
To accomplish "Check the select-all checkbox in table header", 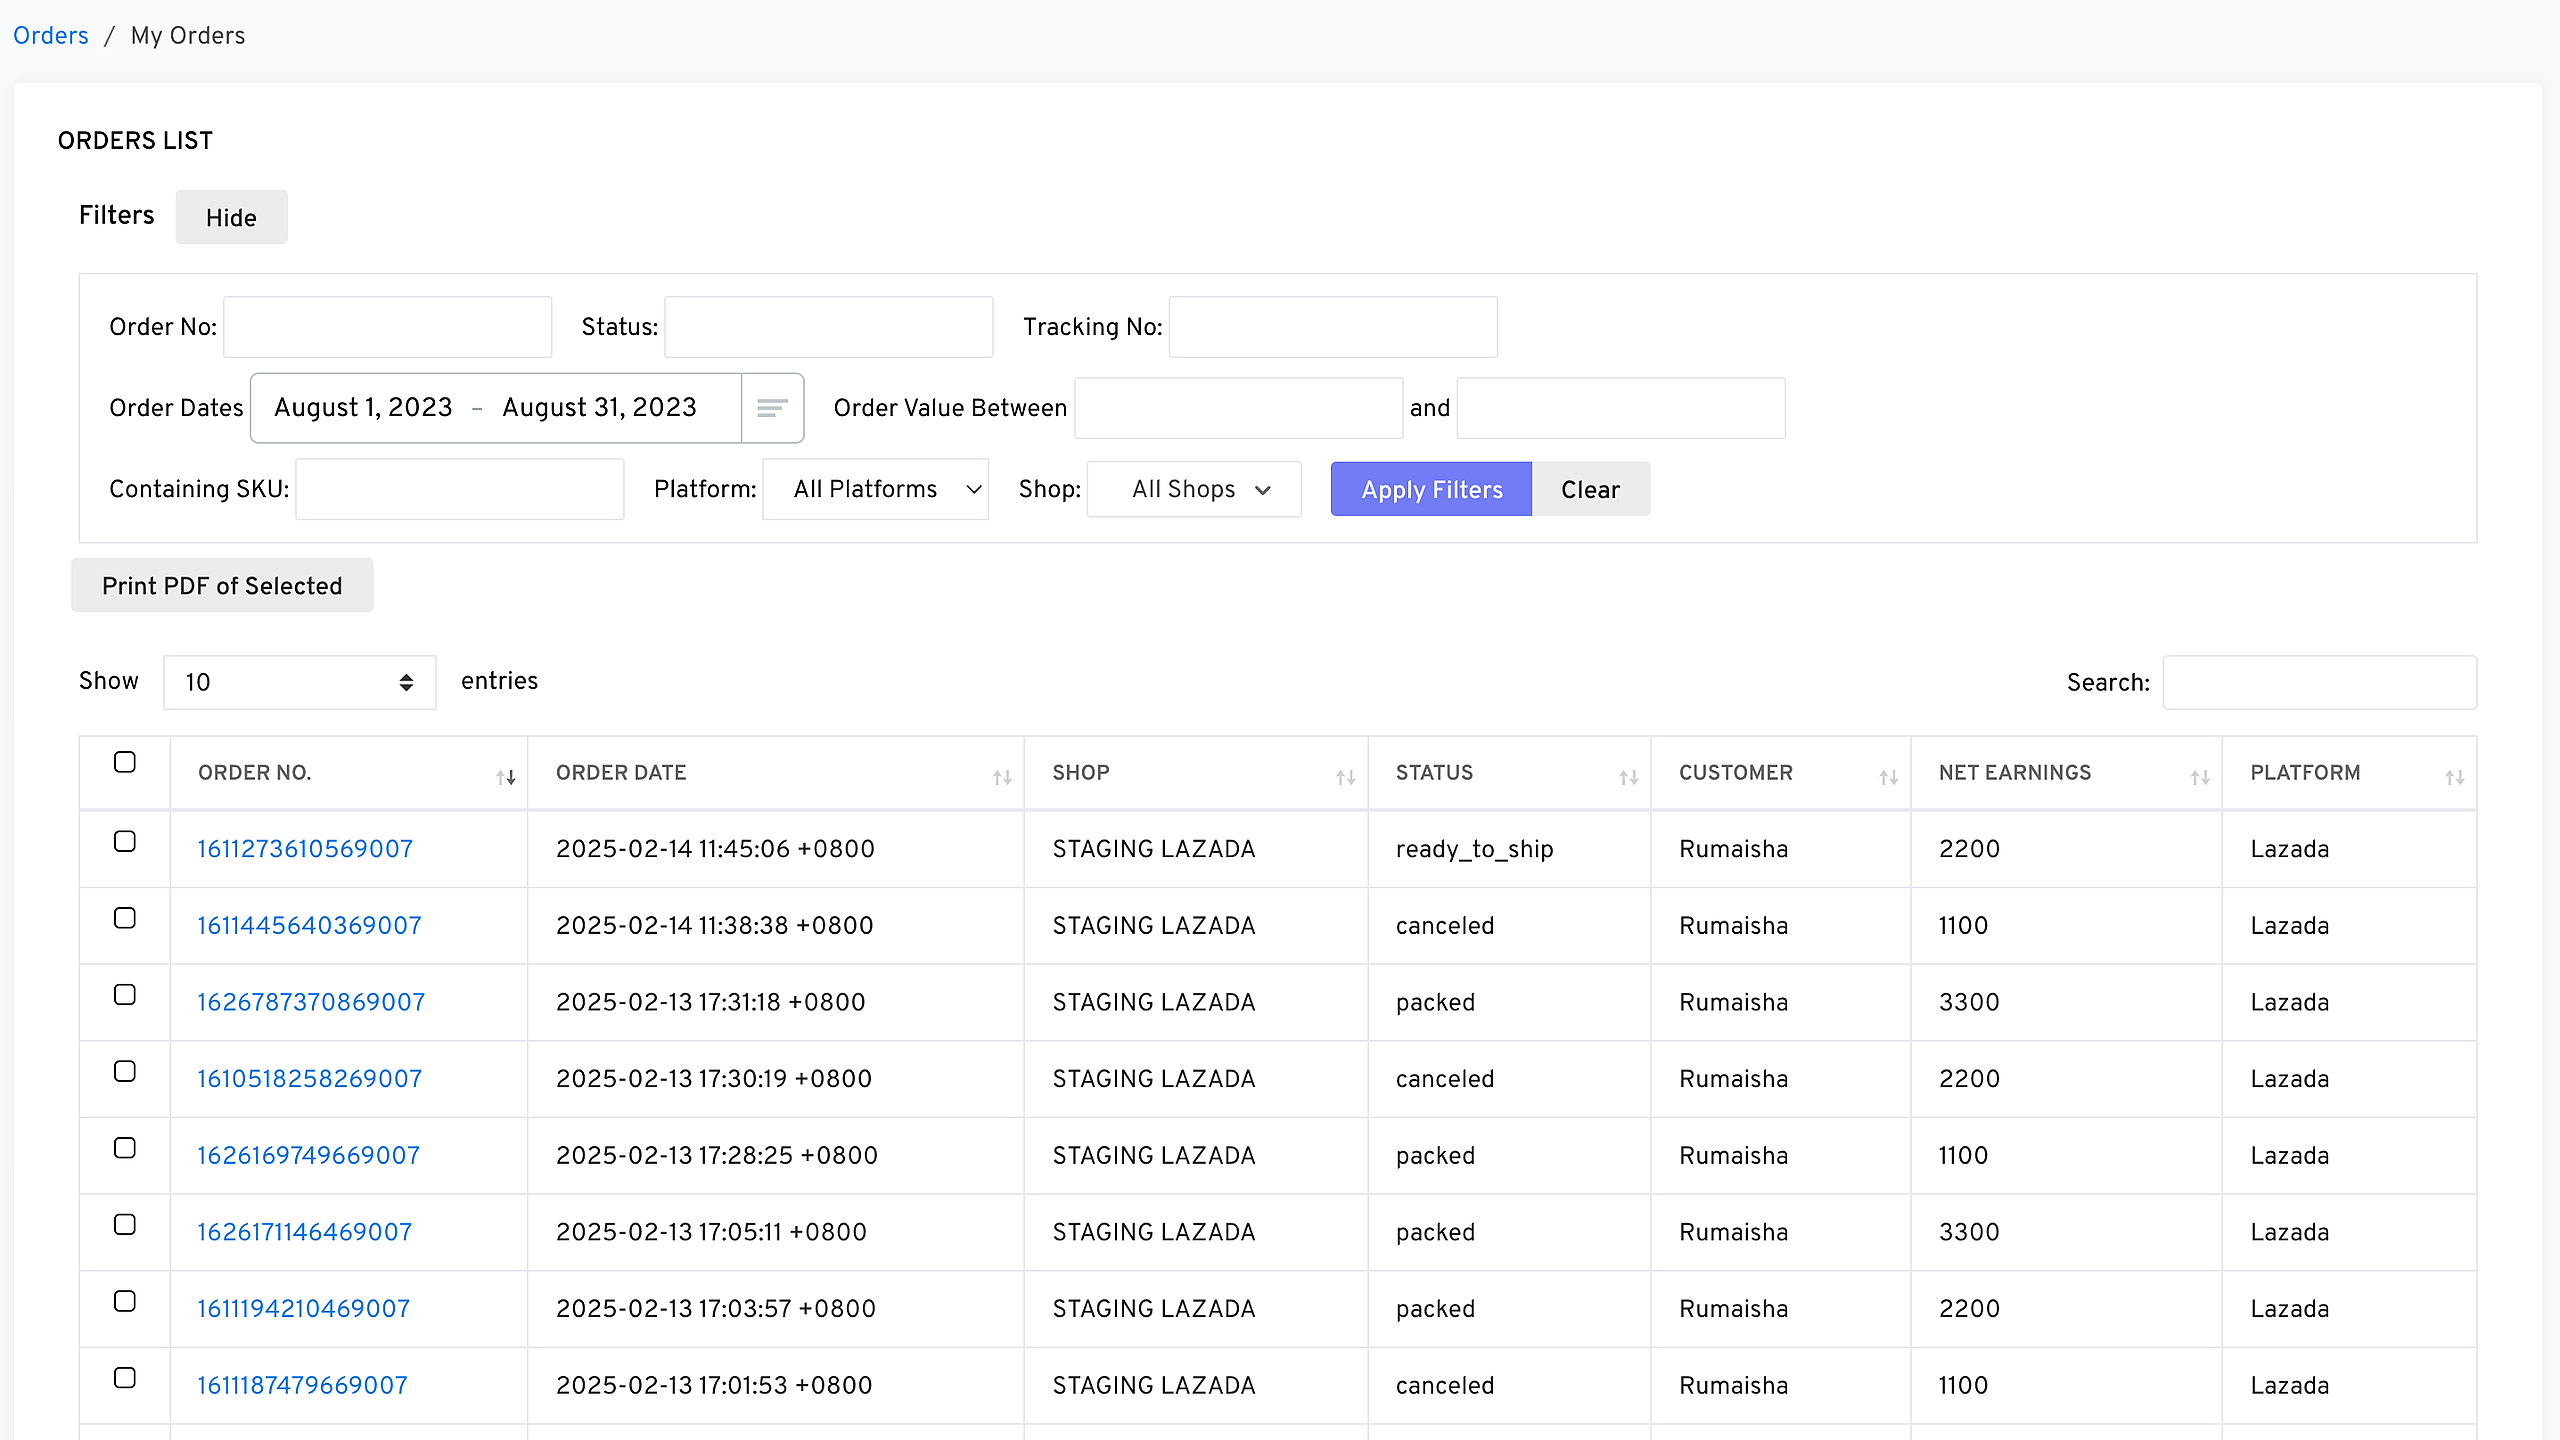I will click(x=125, y=762).
